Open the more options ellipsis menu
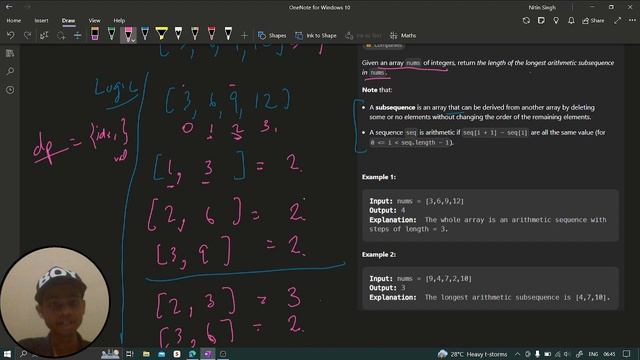The image size is (640, 360). [x=632, y=20]
